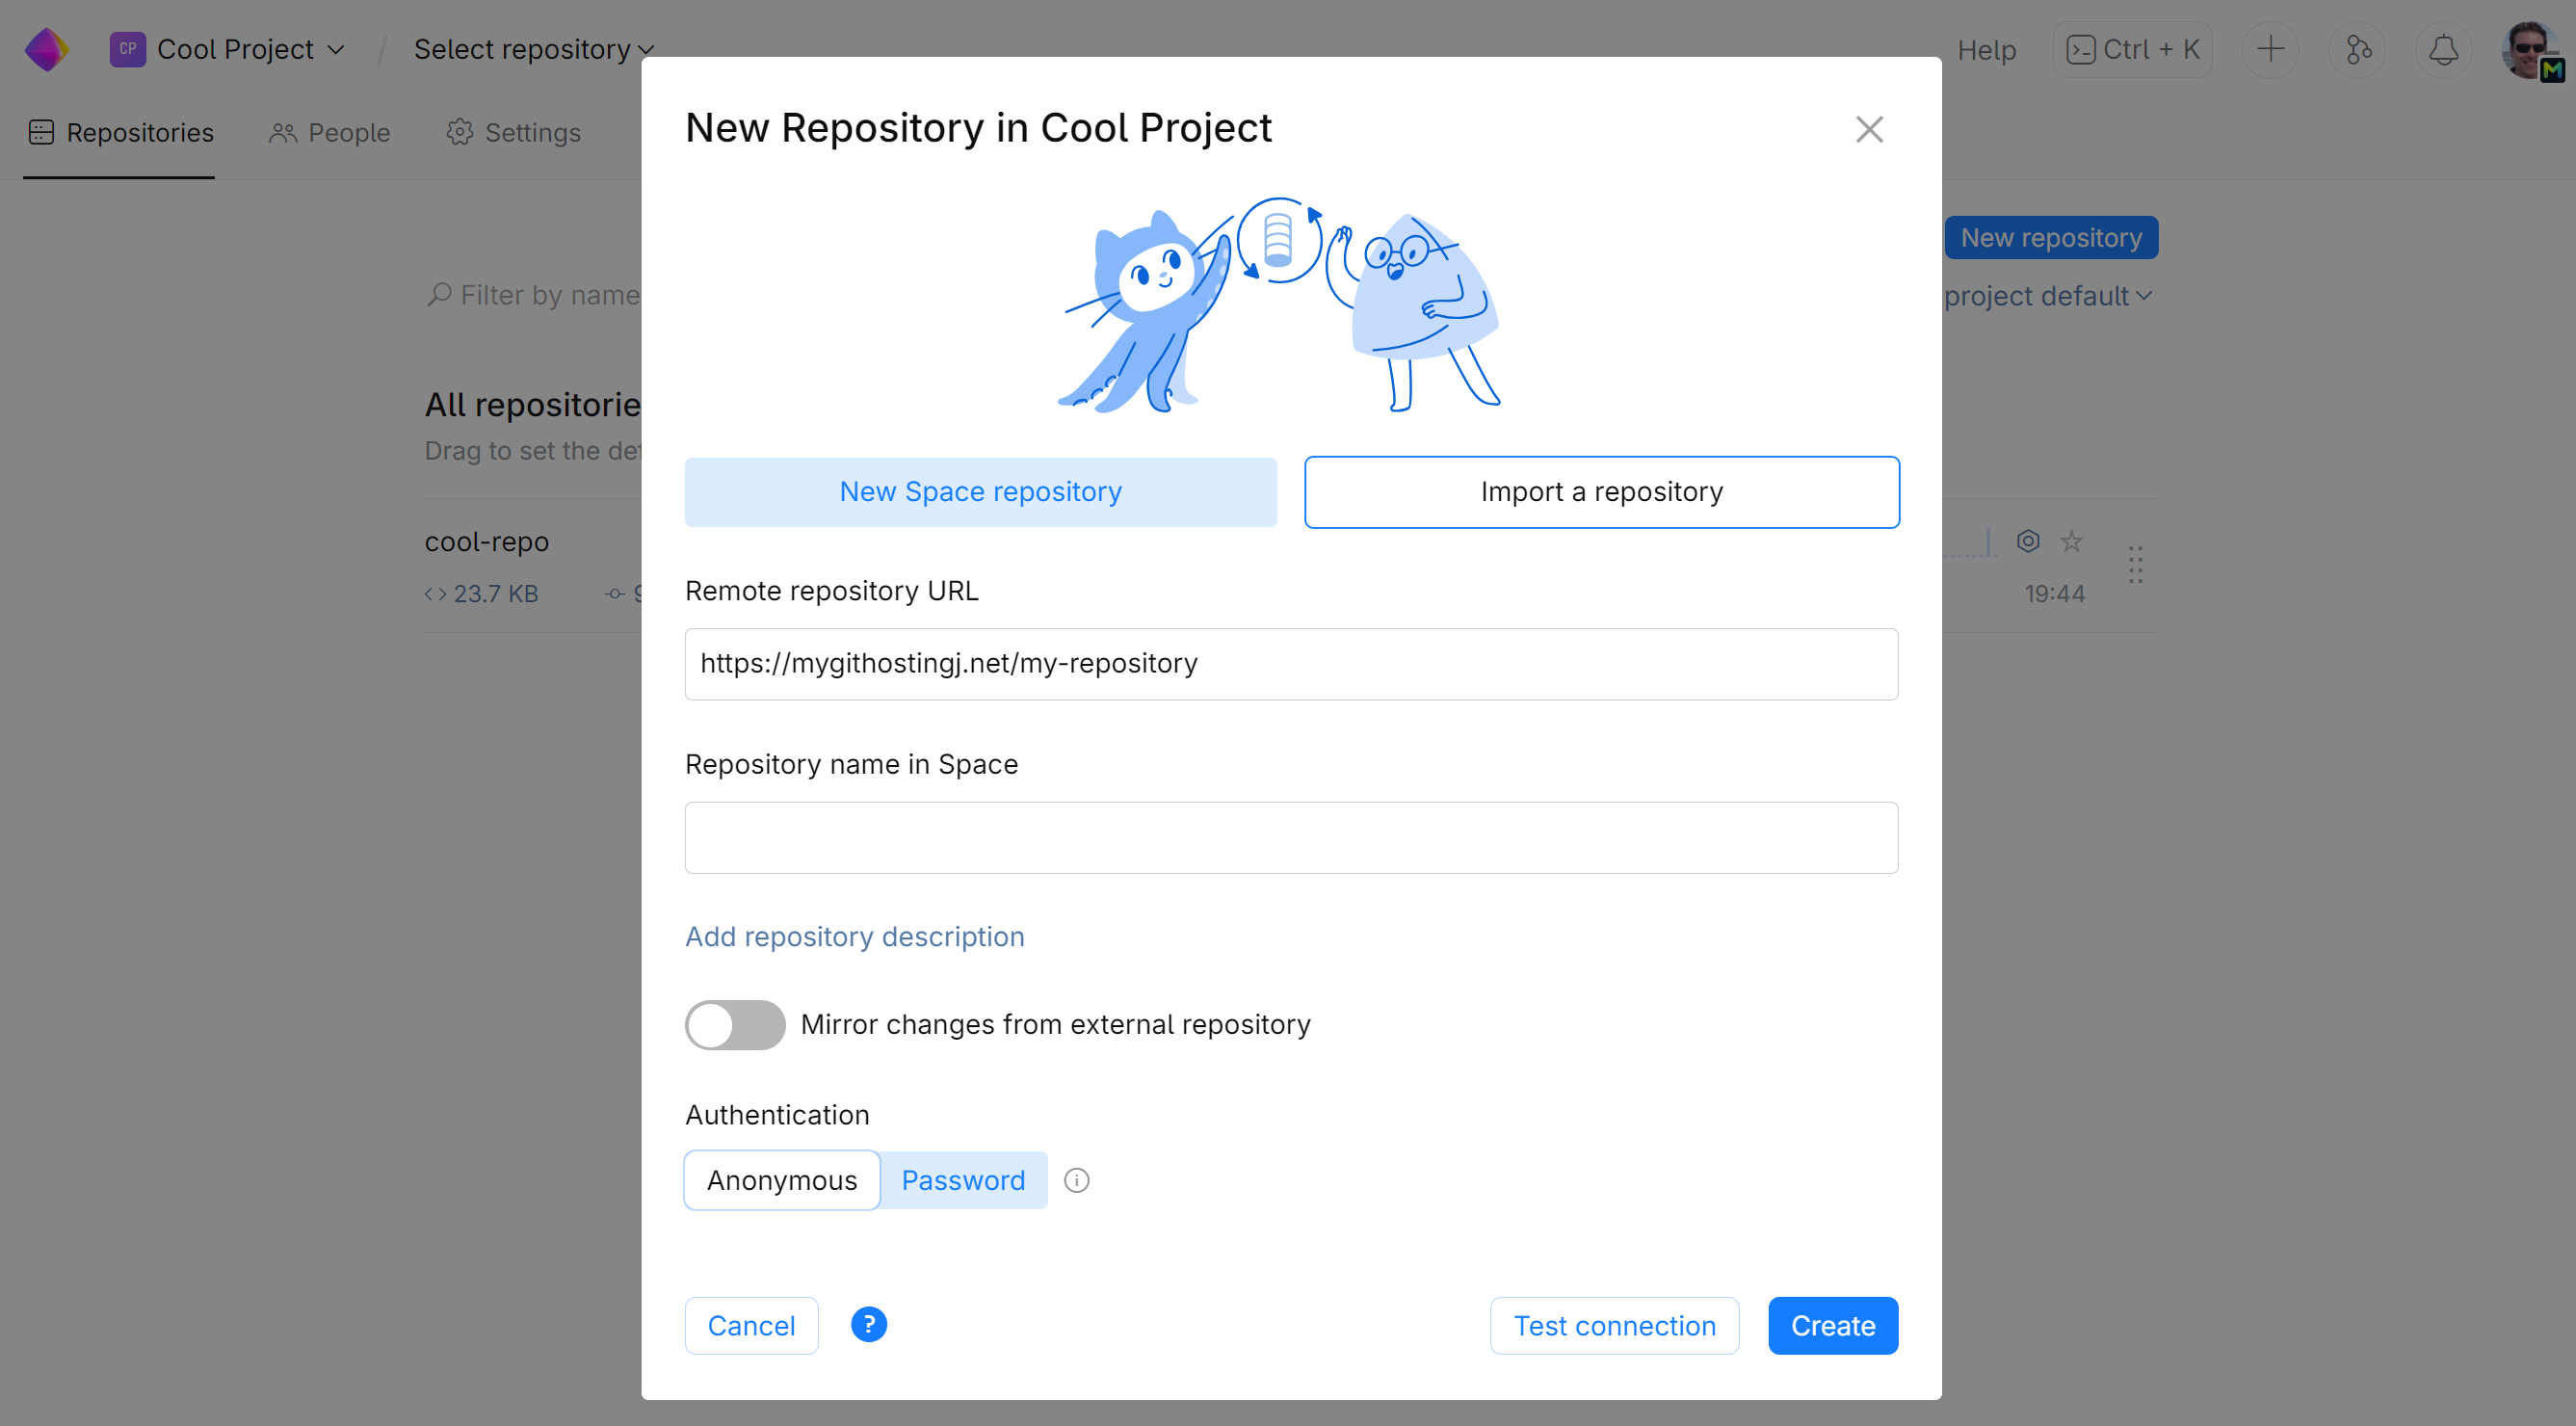The image size is (2576, 1426).
Task: Open the Settings tab
Action: [x=513, y=132]
